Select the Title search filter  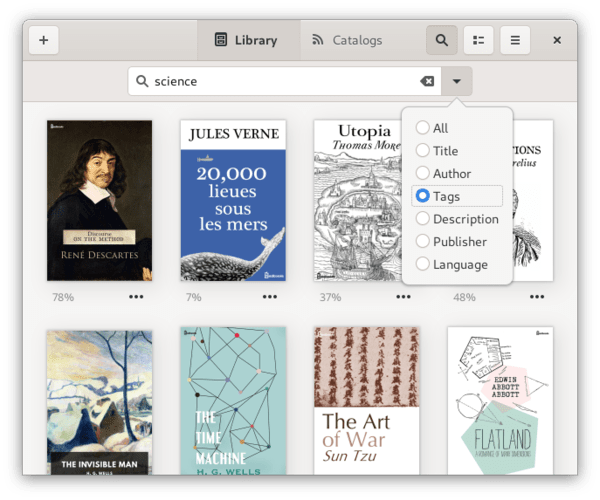457,151
